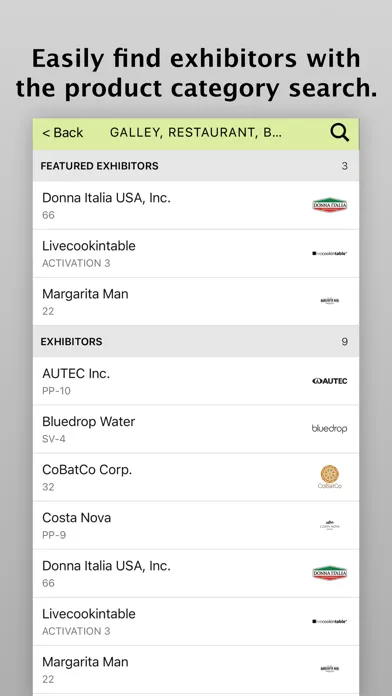This screenshot has height=696, width=392.
Task: Tap the Costa Nova logo
Action: (329, 525)
